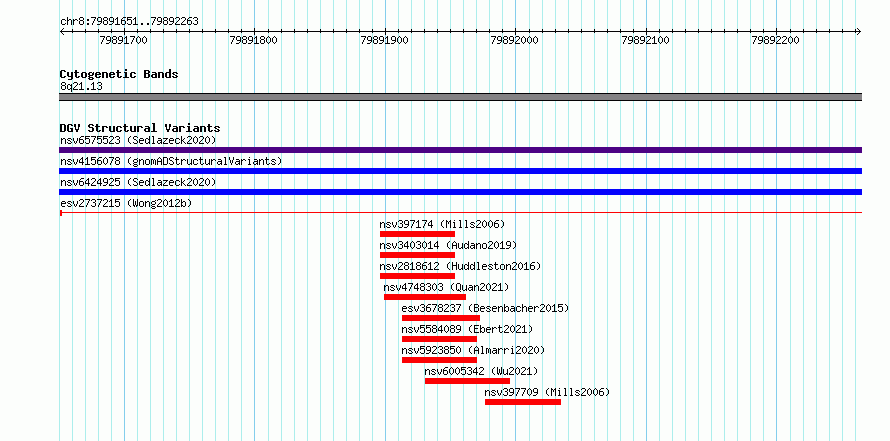Click the red bar under nsv5584089

pyautogui.click(x=439, y=339)
